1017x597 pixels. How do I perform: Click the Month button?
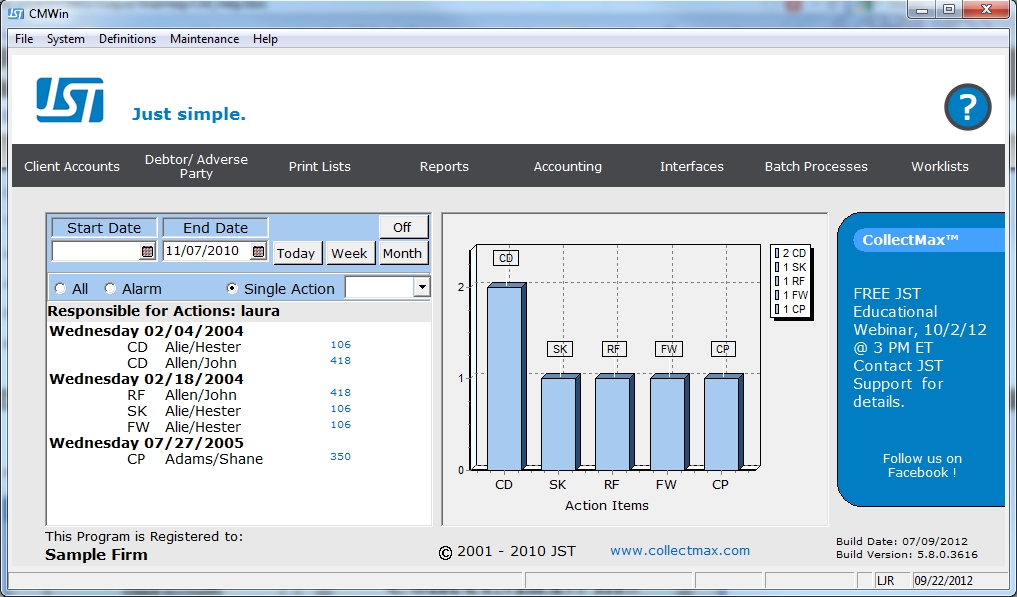[x=402, y=253]
